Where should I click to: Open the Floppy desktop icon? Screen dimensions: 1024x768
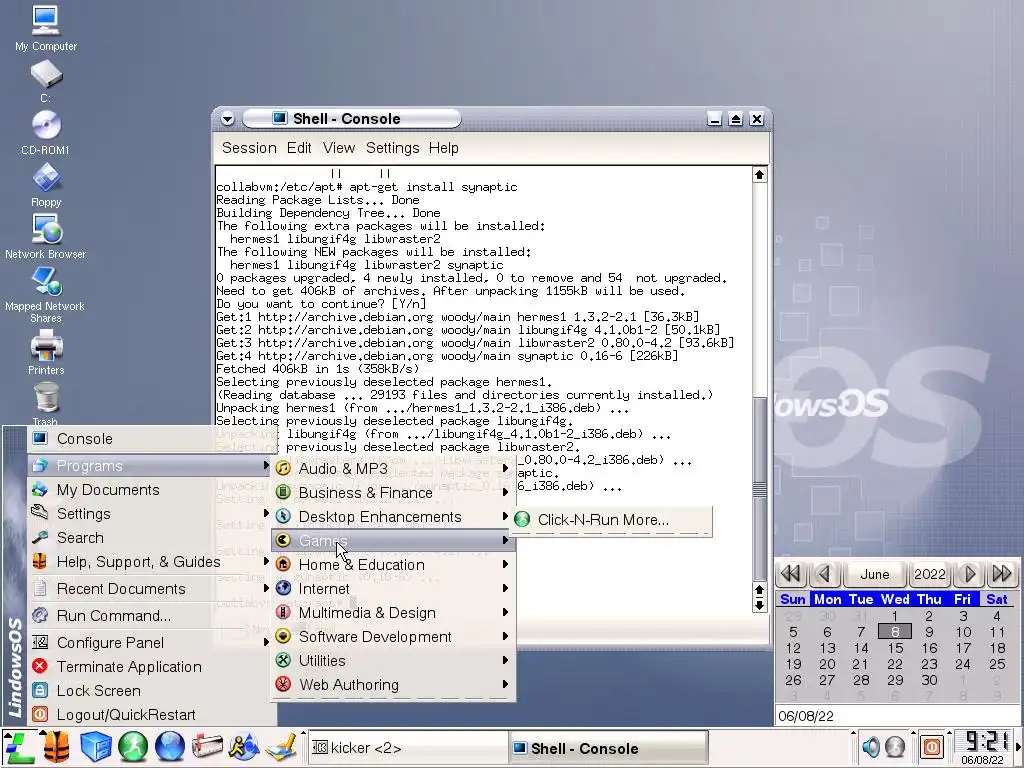tap(46, 185)
